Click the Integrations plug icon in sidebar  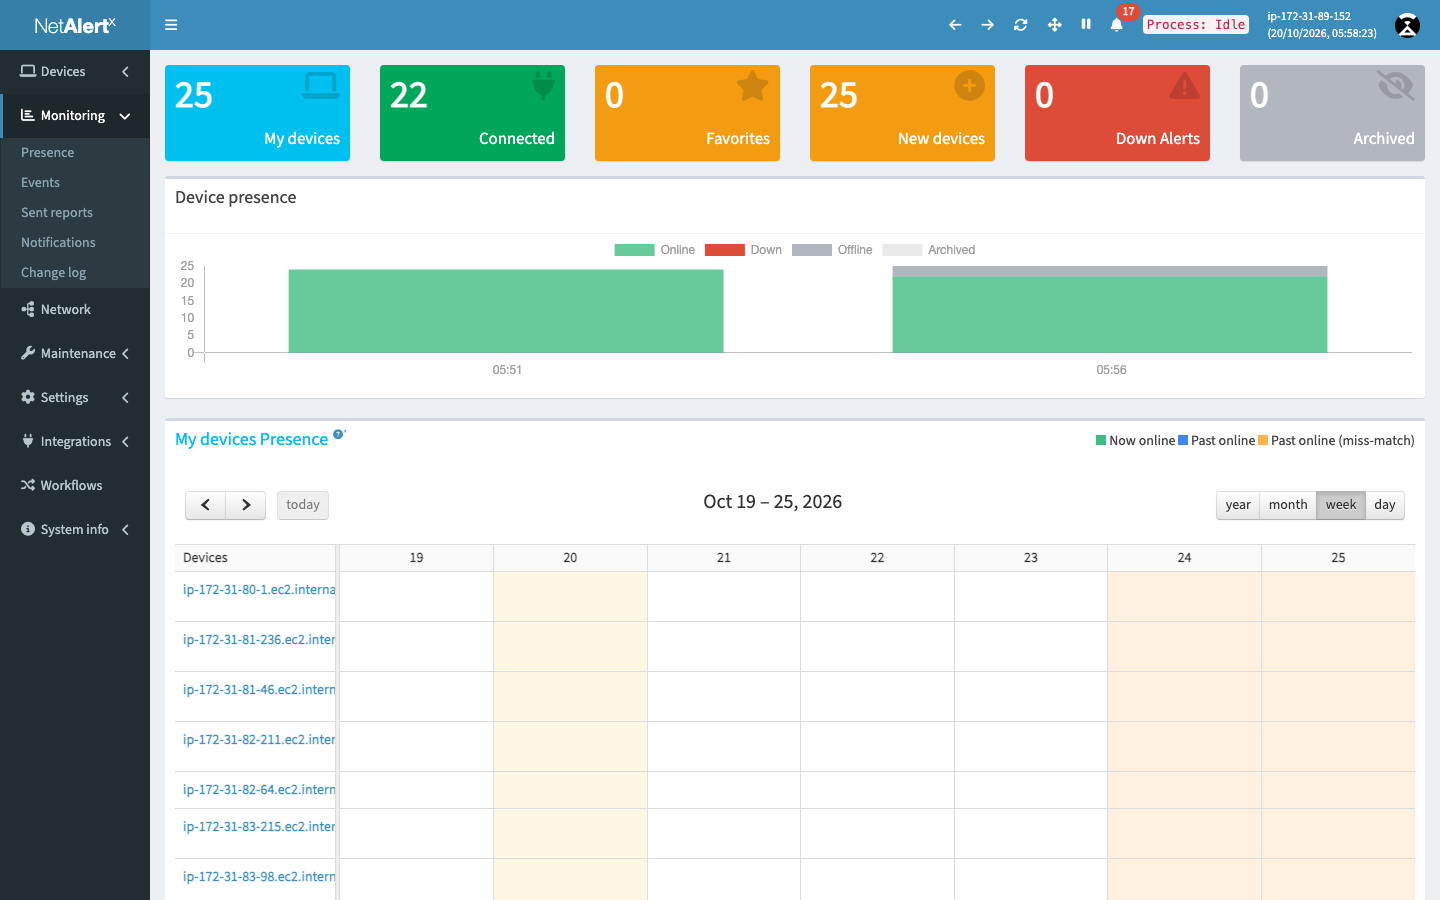click(28, 441)
